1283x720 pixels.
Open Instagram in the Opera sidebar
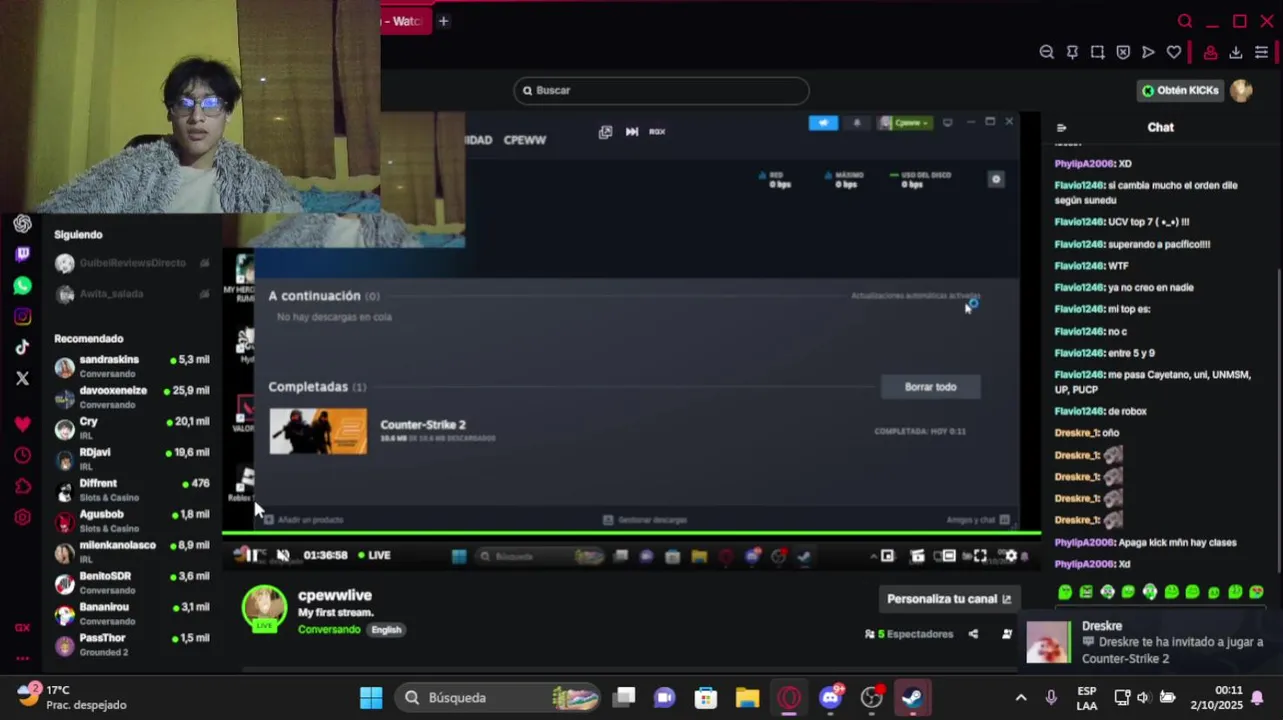(x=22, y=317)
